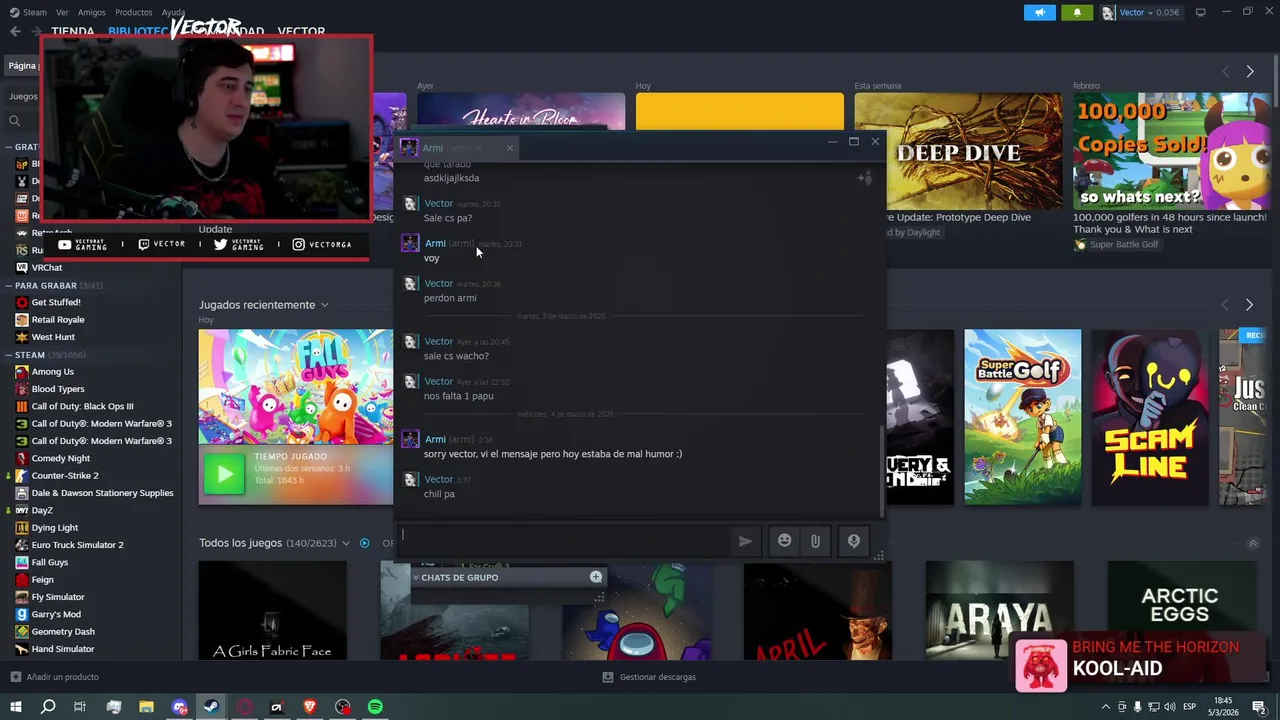
Task: Select Feign in the library list
Action: (42, 579)
